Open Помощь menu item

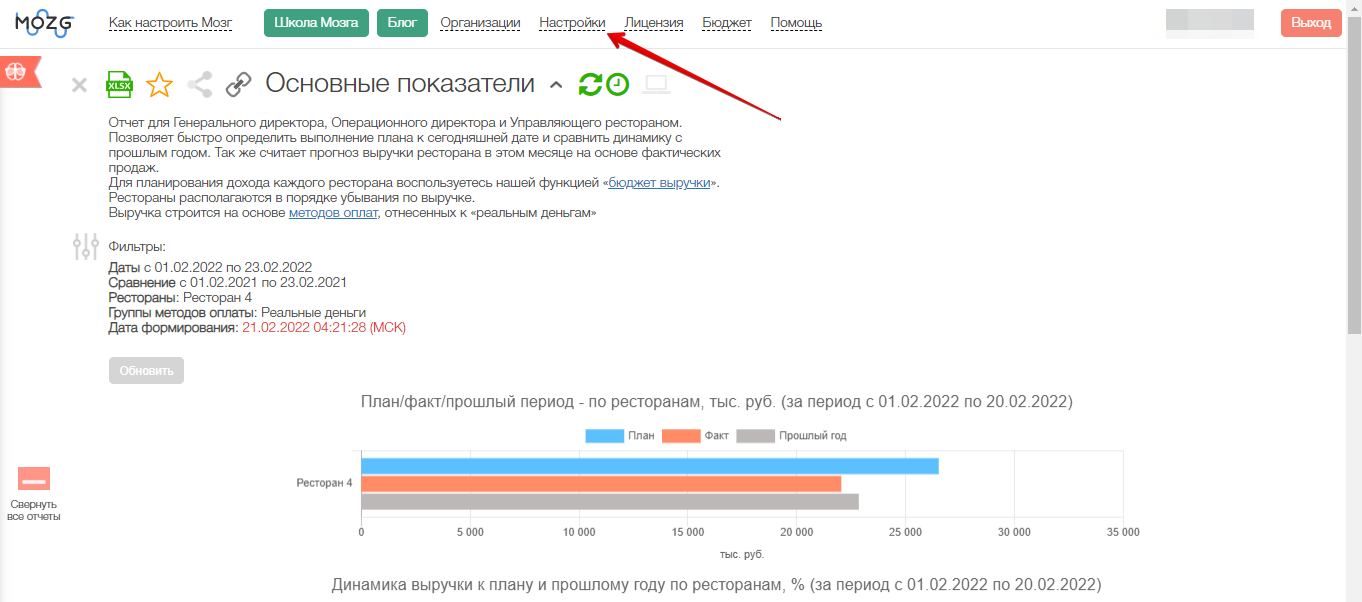pyautogui.click(x=796, y=23)
